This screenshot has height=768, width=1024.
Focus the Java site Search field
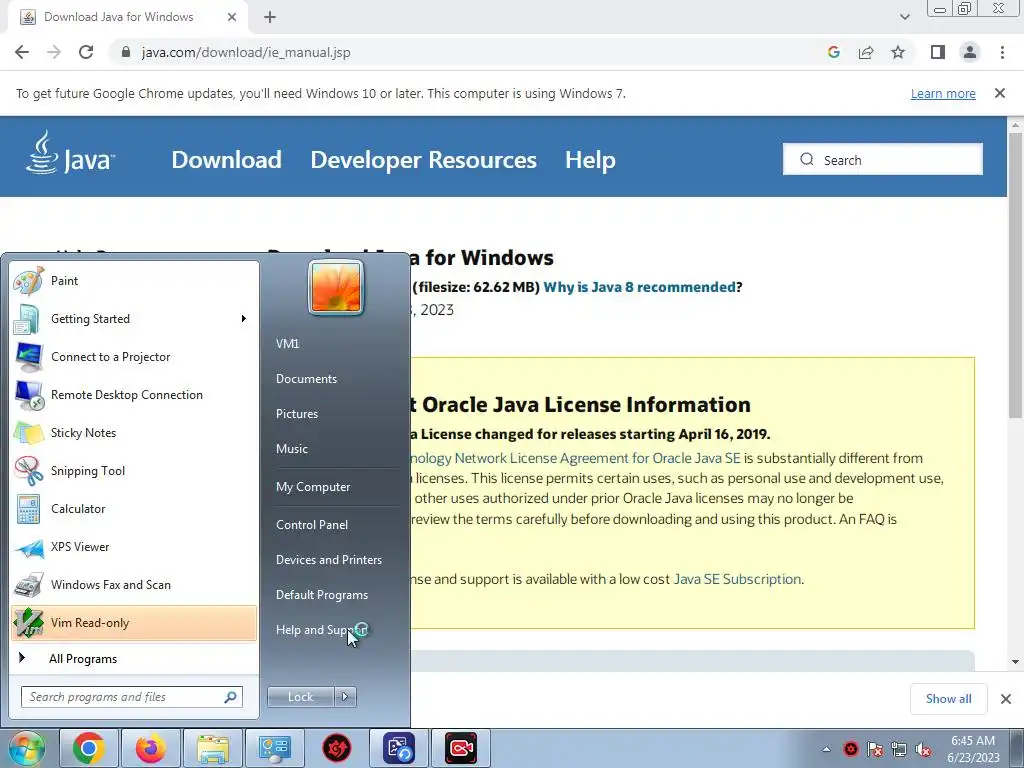point(882,160)
